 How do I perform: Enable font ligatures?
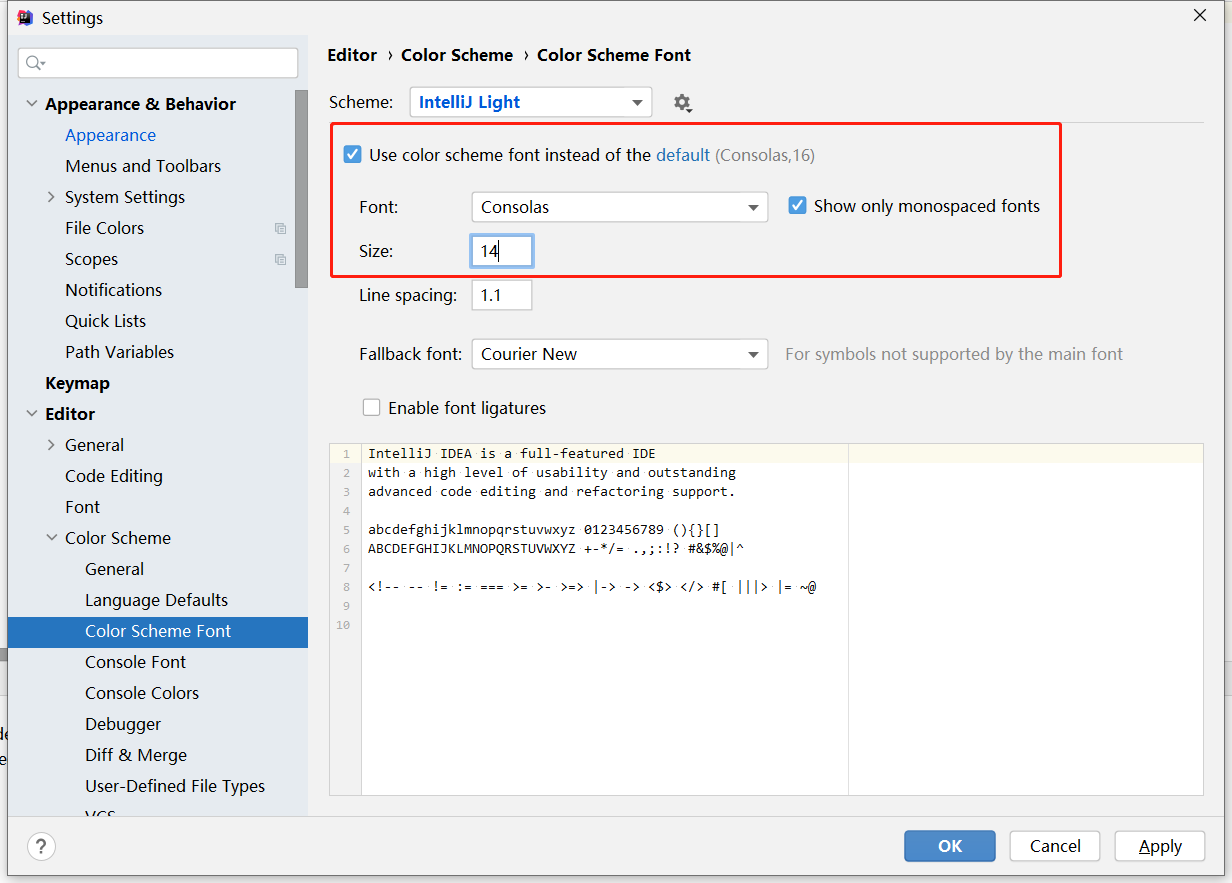pos(371,407)
